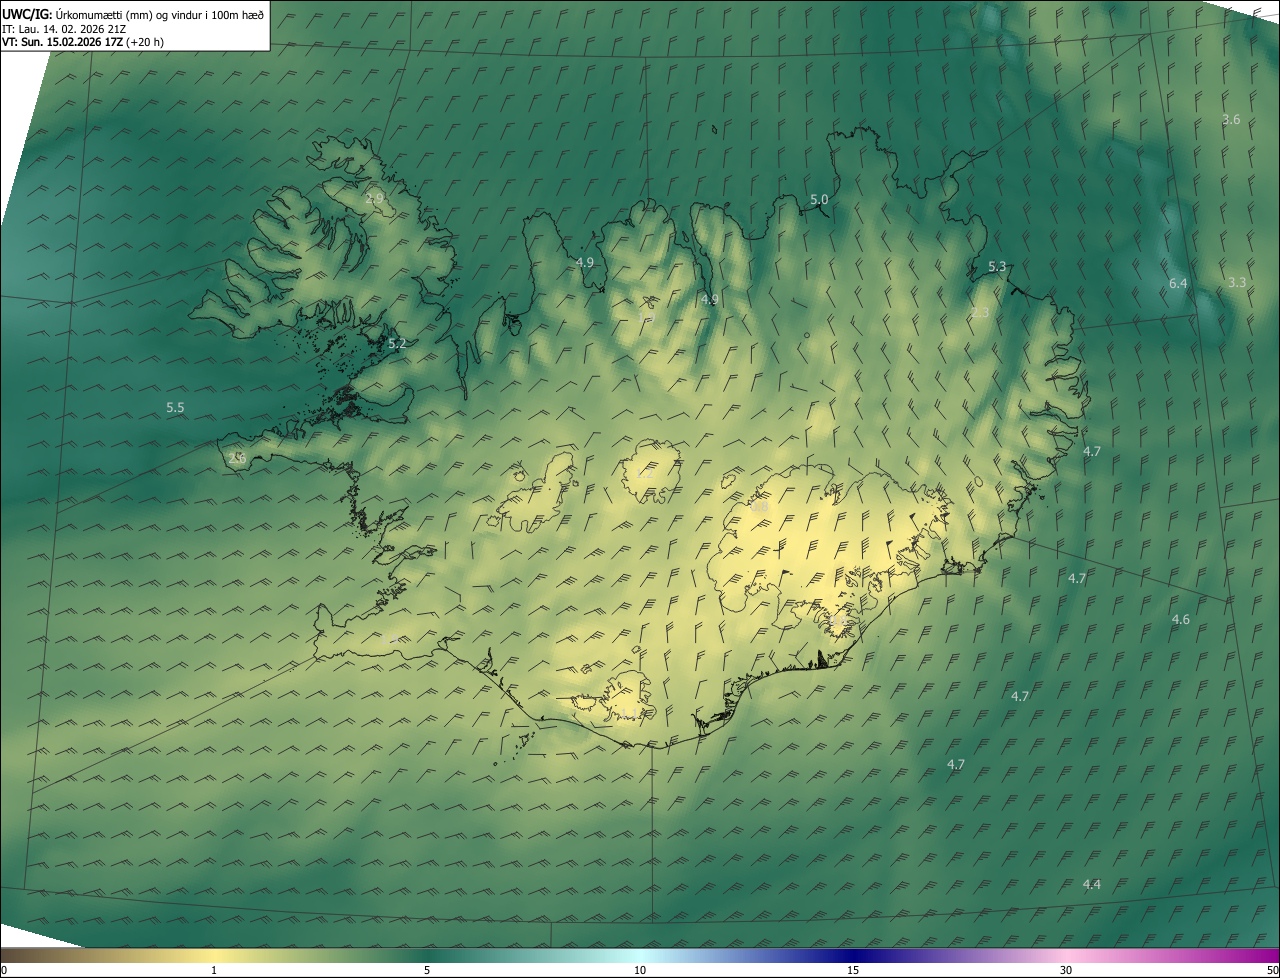Select the colorbar tick labeled 10
The image size is (1280, 978).
tap(640, 970)
